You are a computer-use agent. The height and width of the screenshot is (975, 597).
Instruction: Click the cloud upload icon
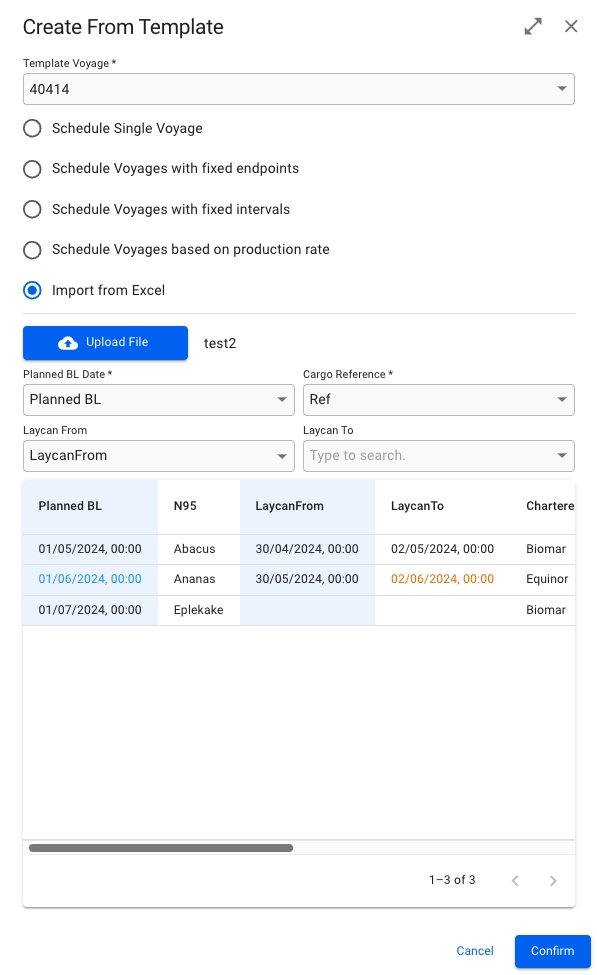pos(68,343)
